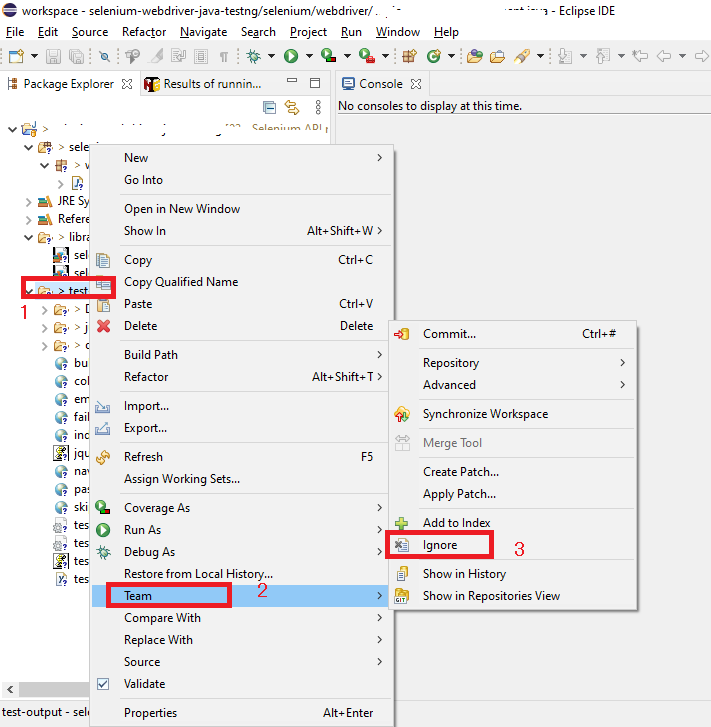Screen dimensions: 711x727
Task: Click the Next Annotation toolbar icon
Action: point(565,56)
